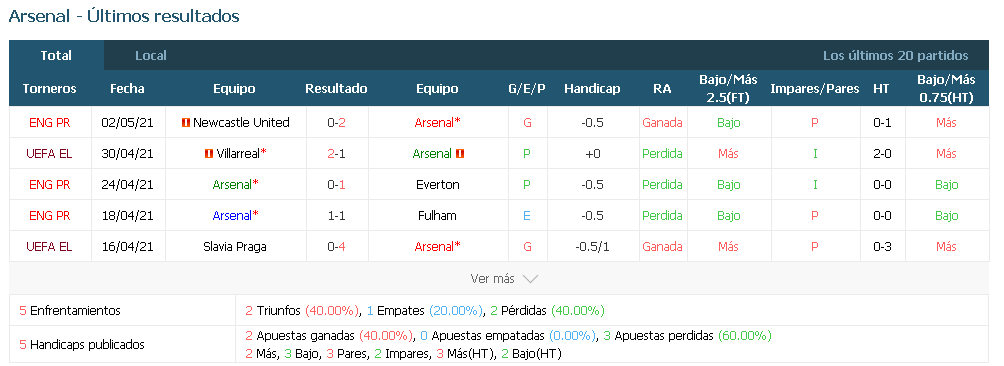The width and height of the screenshot is (1004, 366).
Task: Click the Fulham team name
Action: [x=437, y=216]
